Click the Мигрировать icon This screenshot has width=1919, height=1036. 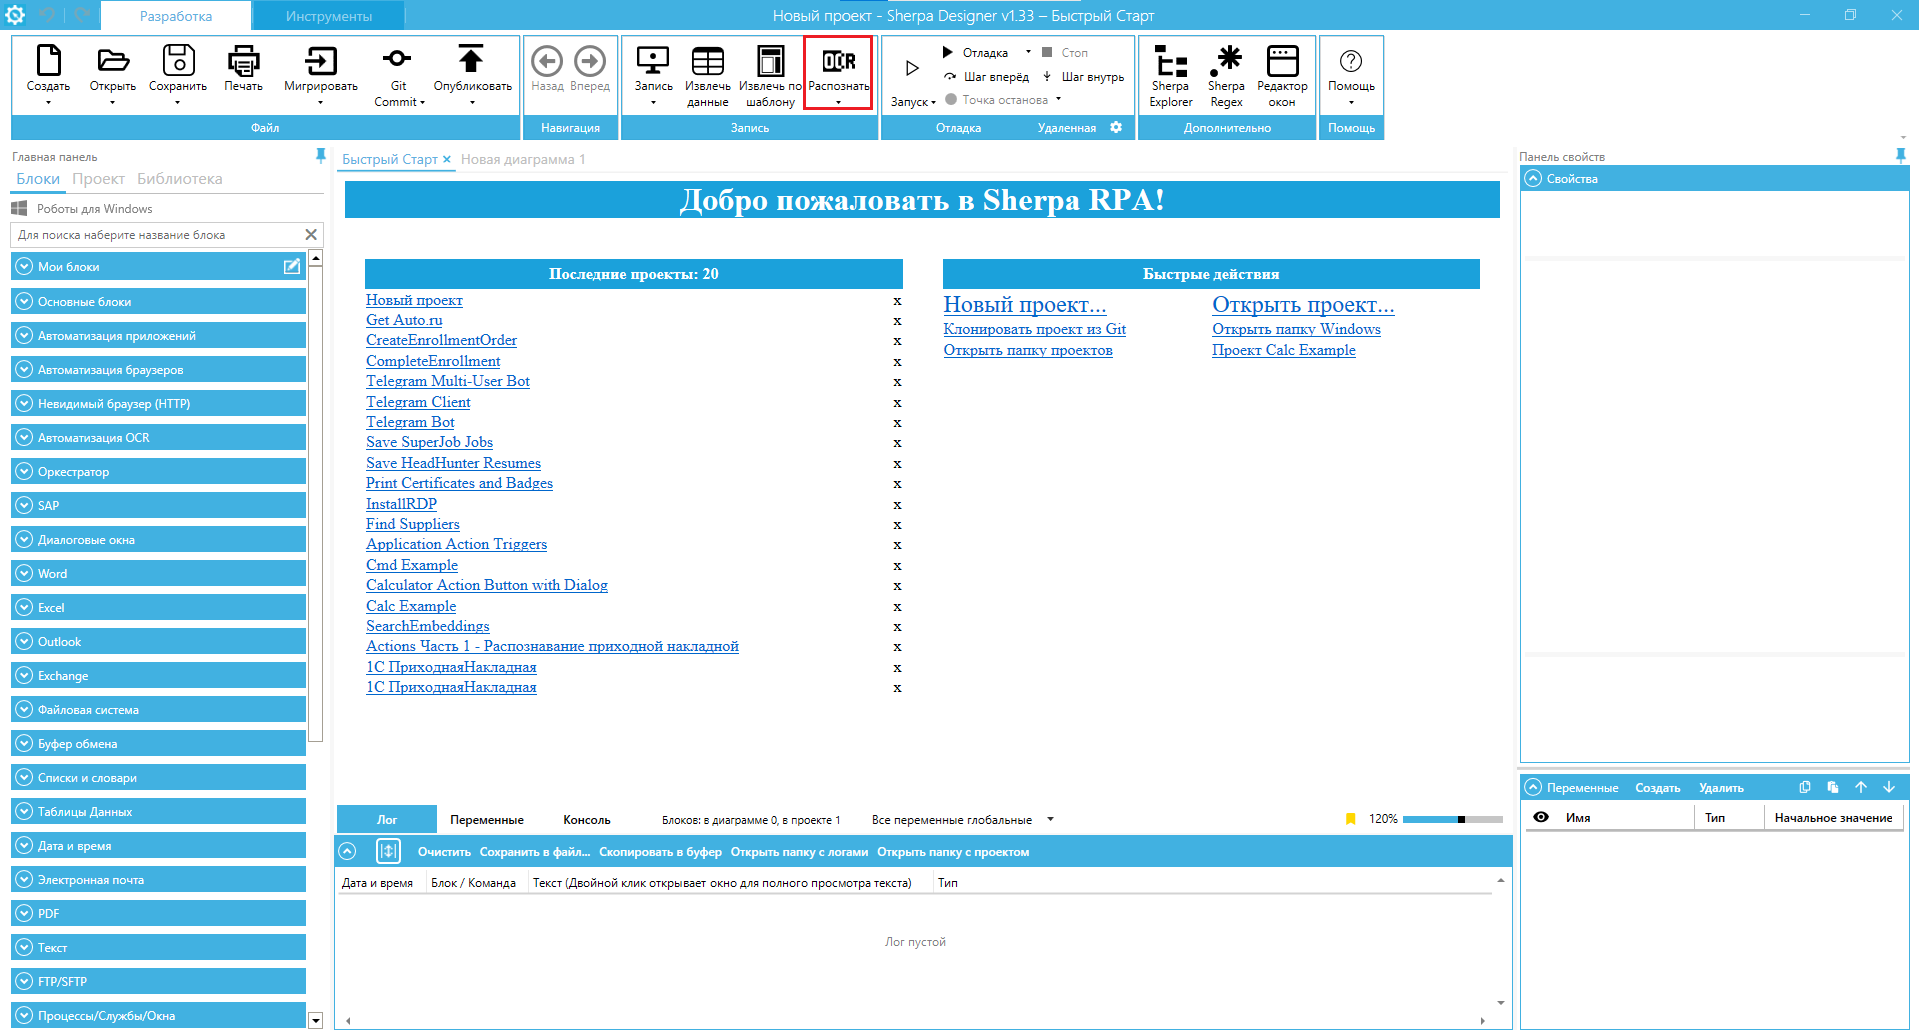pos(320,62)
